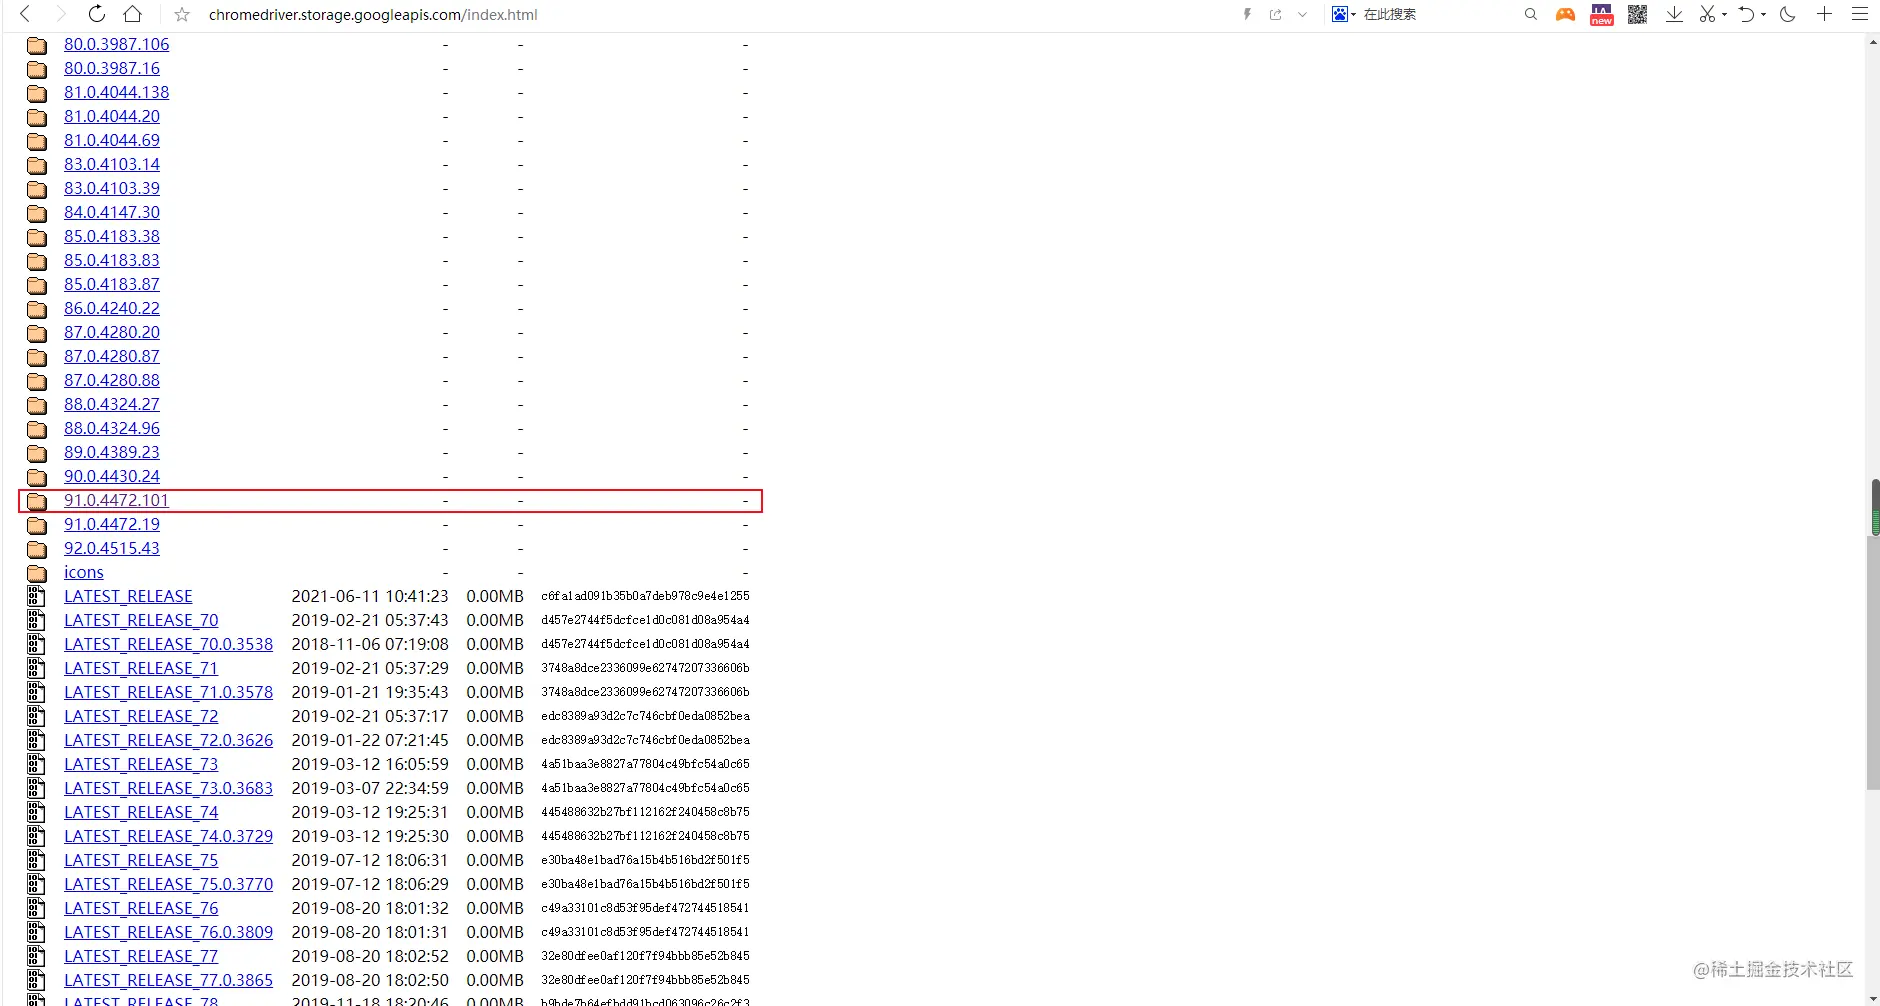1880x1006 pixels.
Task: Open the LATEST_RELEASE_70 file link
Action: click(141, 620)
